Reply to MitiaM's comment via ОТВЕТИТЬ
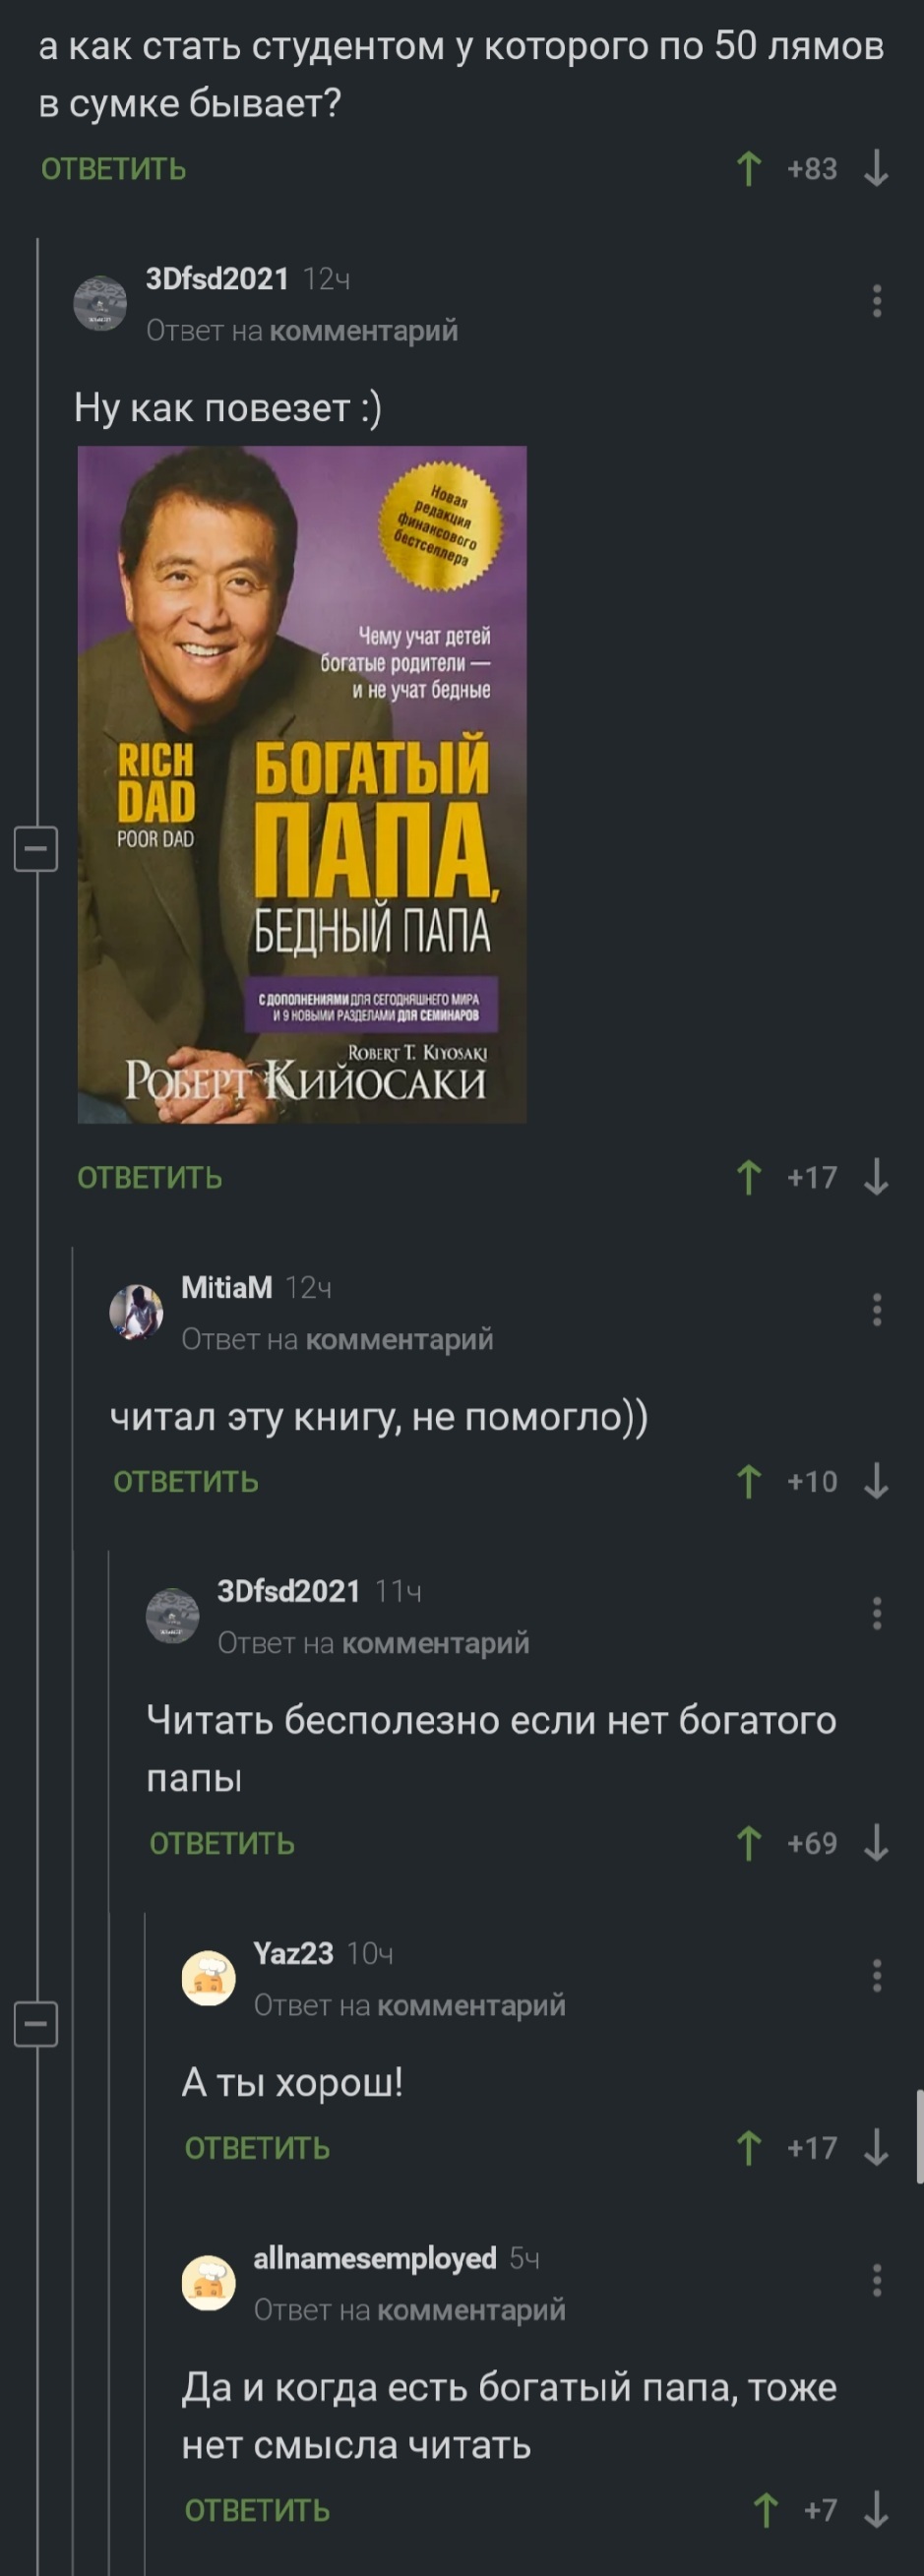Screen dimensions: 924x2576 tap(186, 1481)
